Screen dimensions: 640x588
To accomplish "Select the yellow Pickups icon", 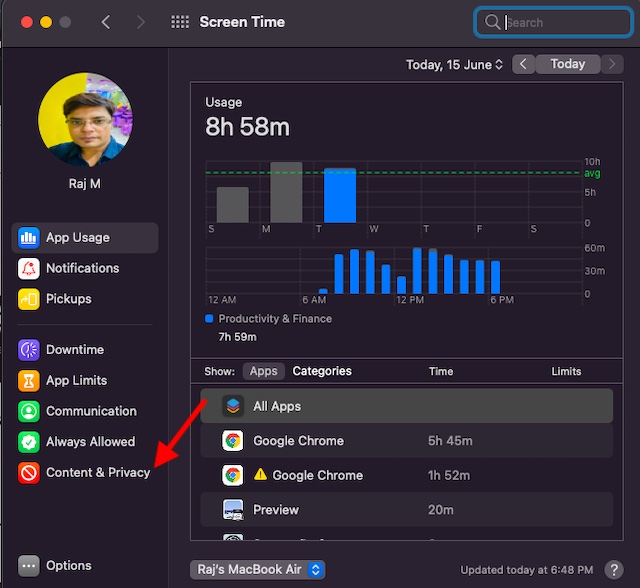I will point(29,299).
